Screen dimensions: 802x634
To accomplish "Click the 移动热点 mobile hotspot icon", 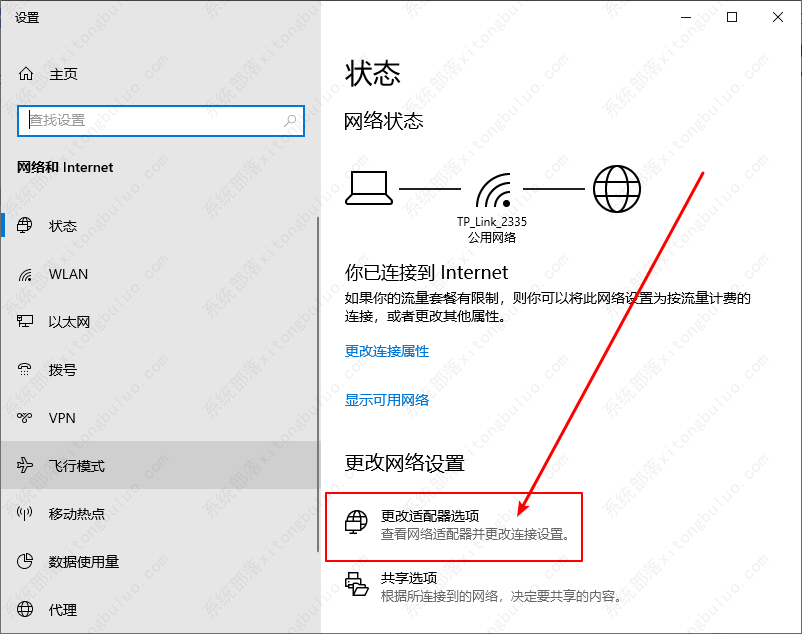I will [26, 514].
